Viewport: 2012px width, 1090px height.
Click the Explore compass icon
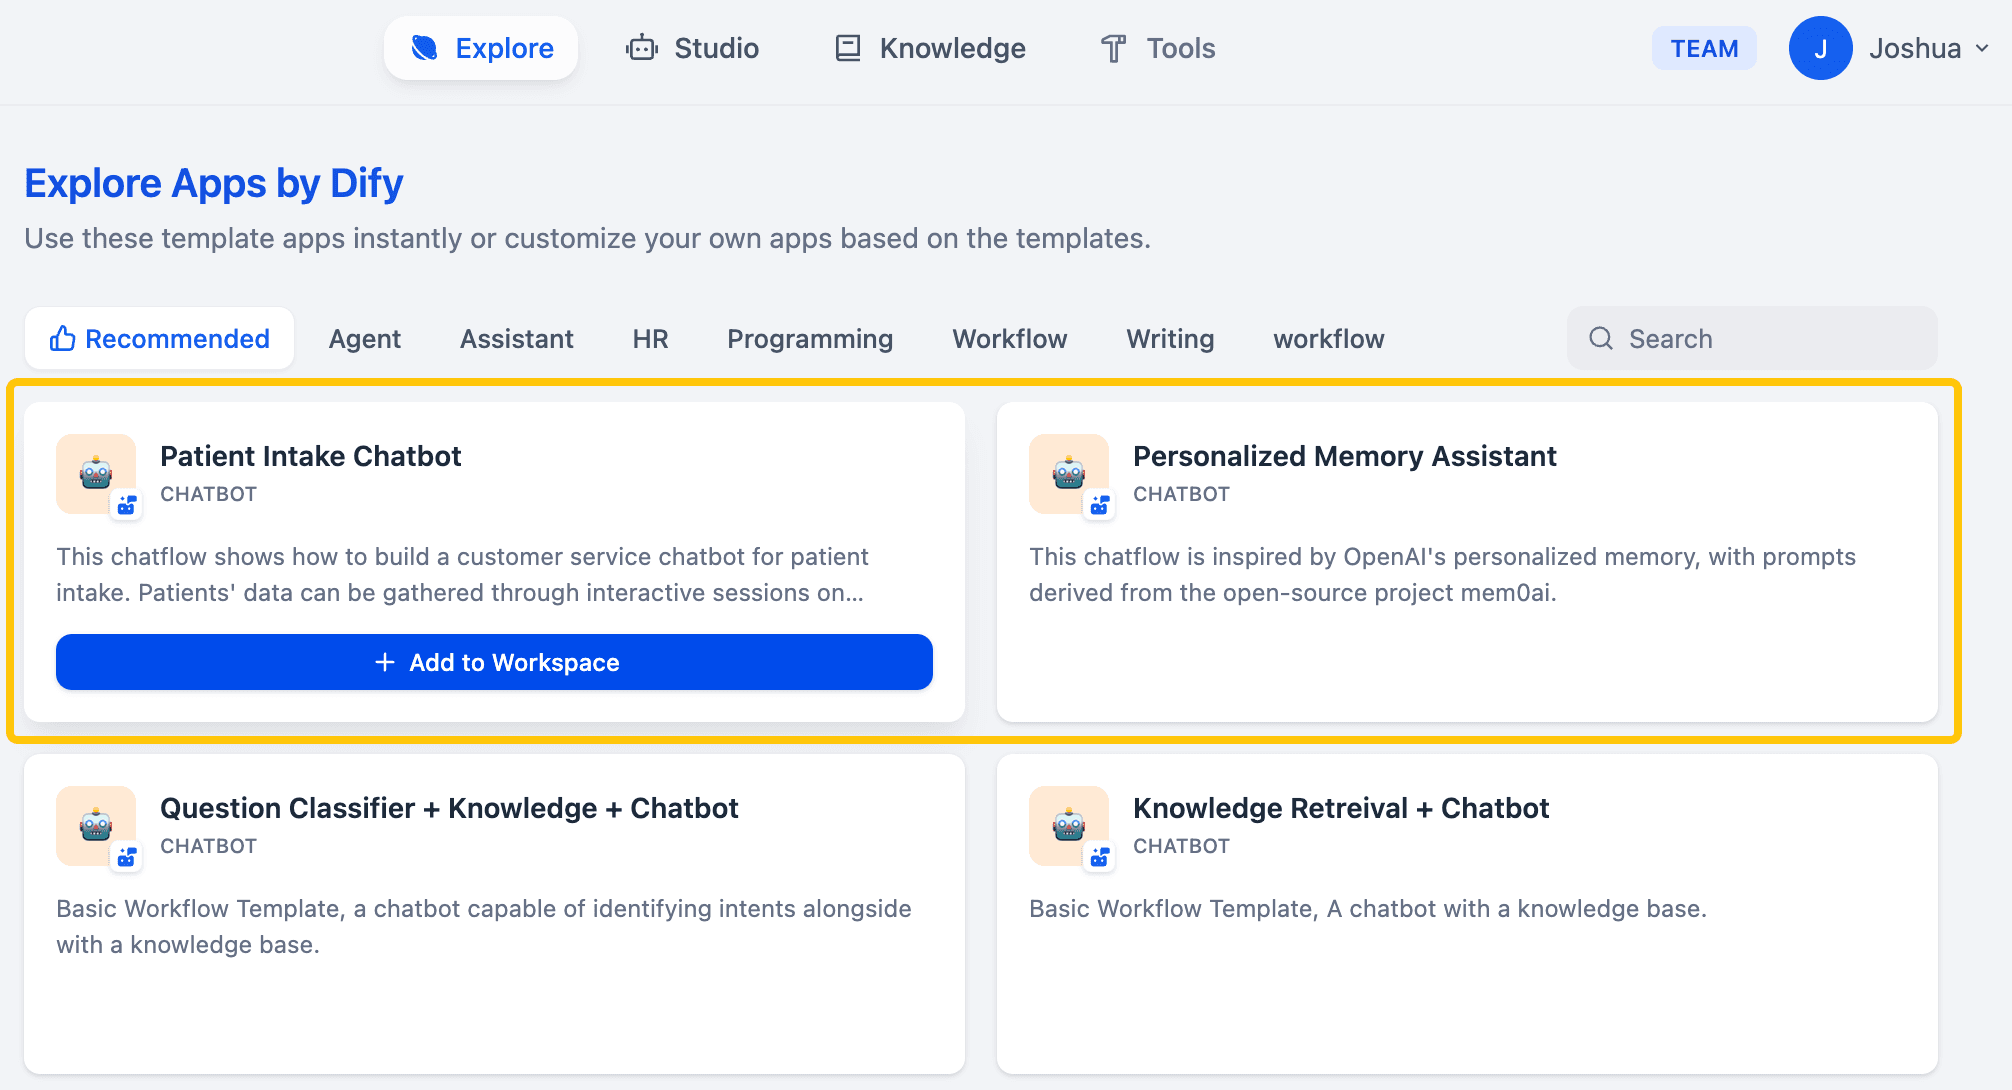click(425, 48)
